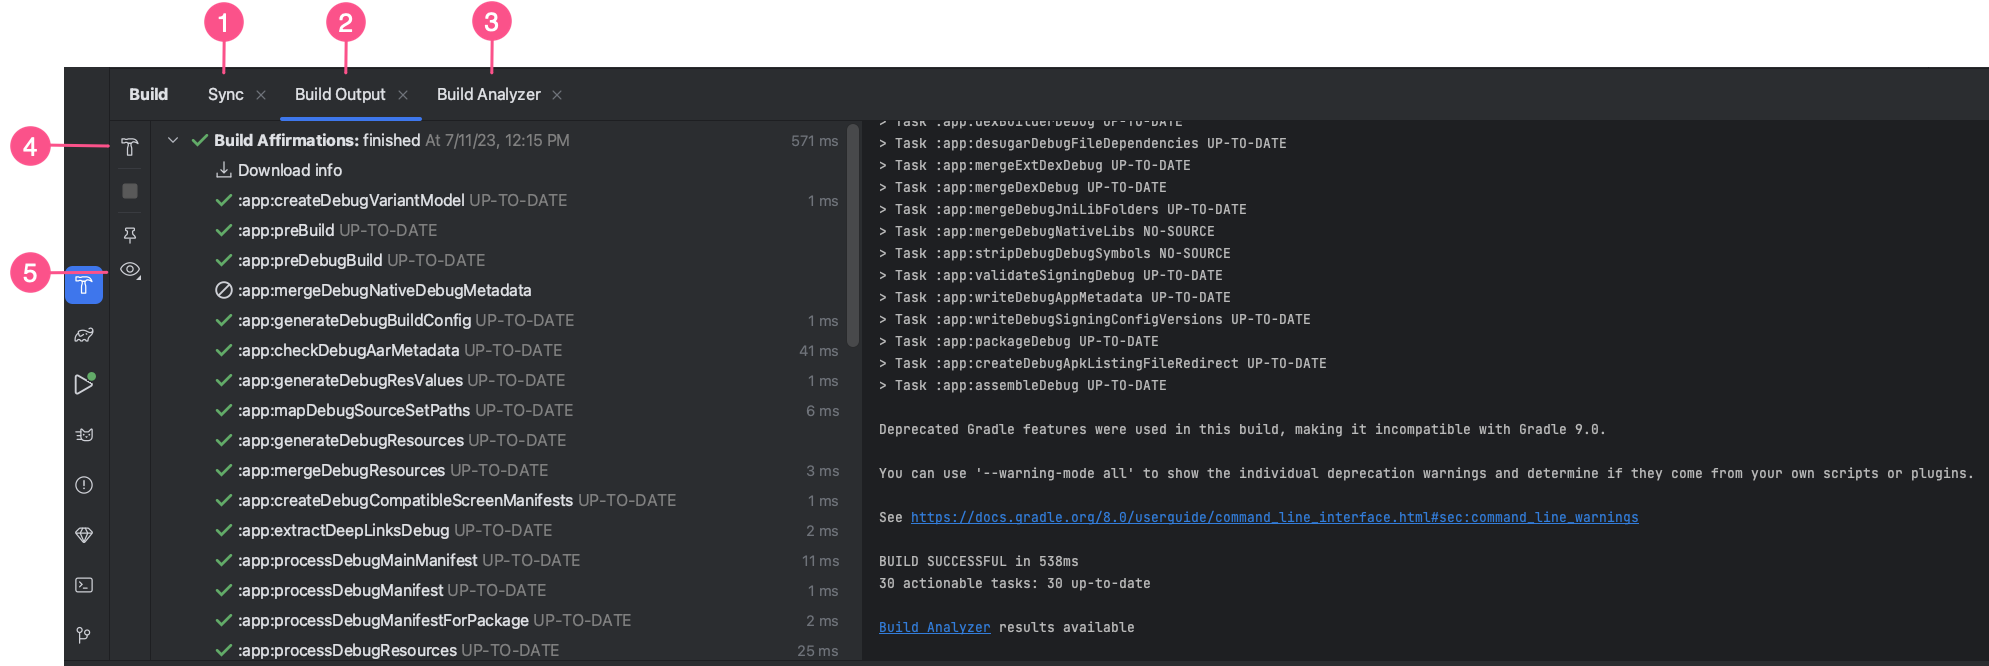1989x666 pixels.
Task: Open the Git version control tool window
Action: [x=84, y=635]
